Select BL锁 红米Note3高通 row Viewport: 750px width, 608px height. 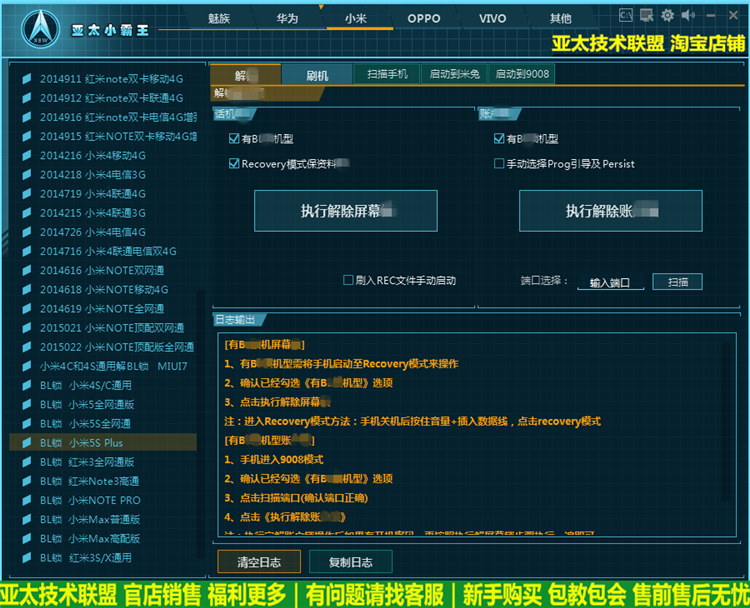(103, 481)
